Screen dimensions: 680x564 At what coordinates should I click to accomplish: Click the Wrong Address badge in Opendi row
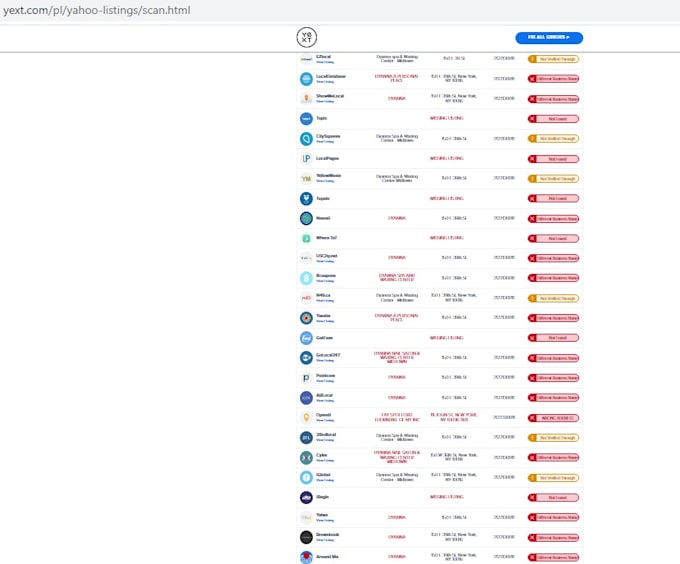coord(553,418)
